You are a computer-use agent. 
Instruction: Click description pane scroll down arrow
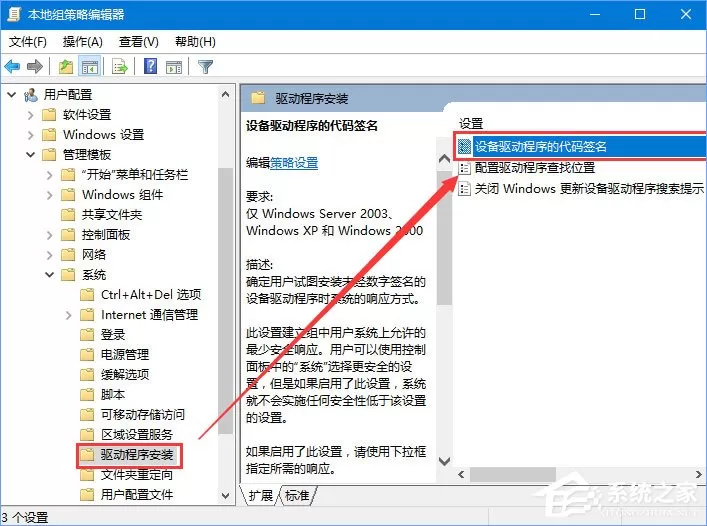(444, 461)
